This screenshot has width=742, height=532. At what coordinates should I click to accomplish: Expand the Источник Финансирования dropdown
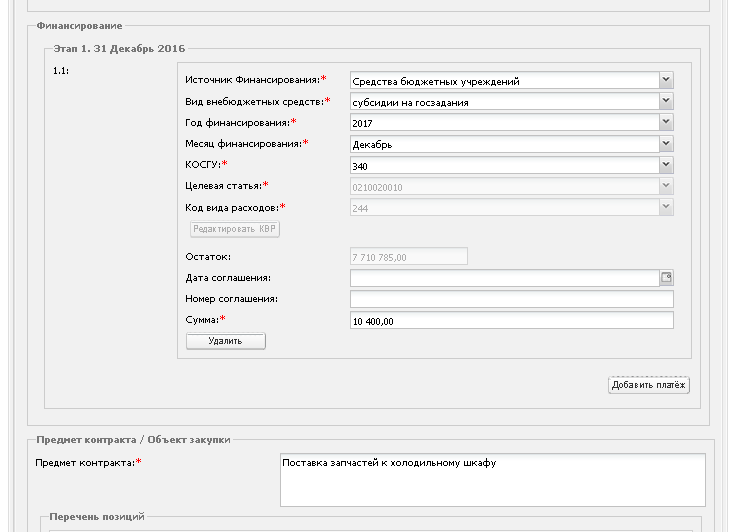(666, 81)
